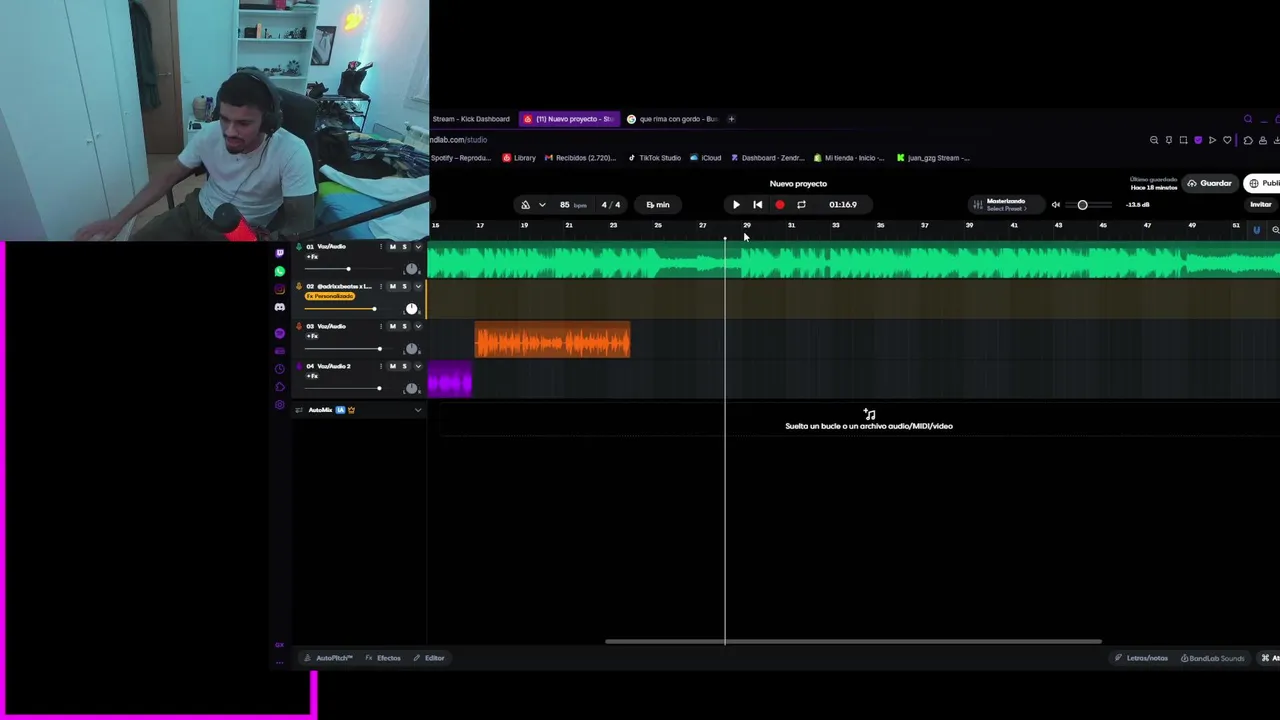Expand track 03 chevron
This screenshot has height=720, width=1280.
click(418, 327)
